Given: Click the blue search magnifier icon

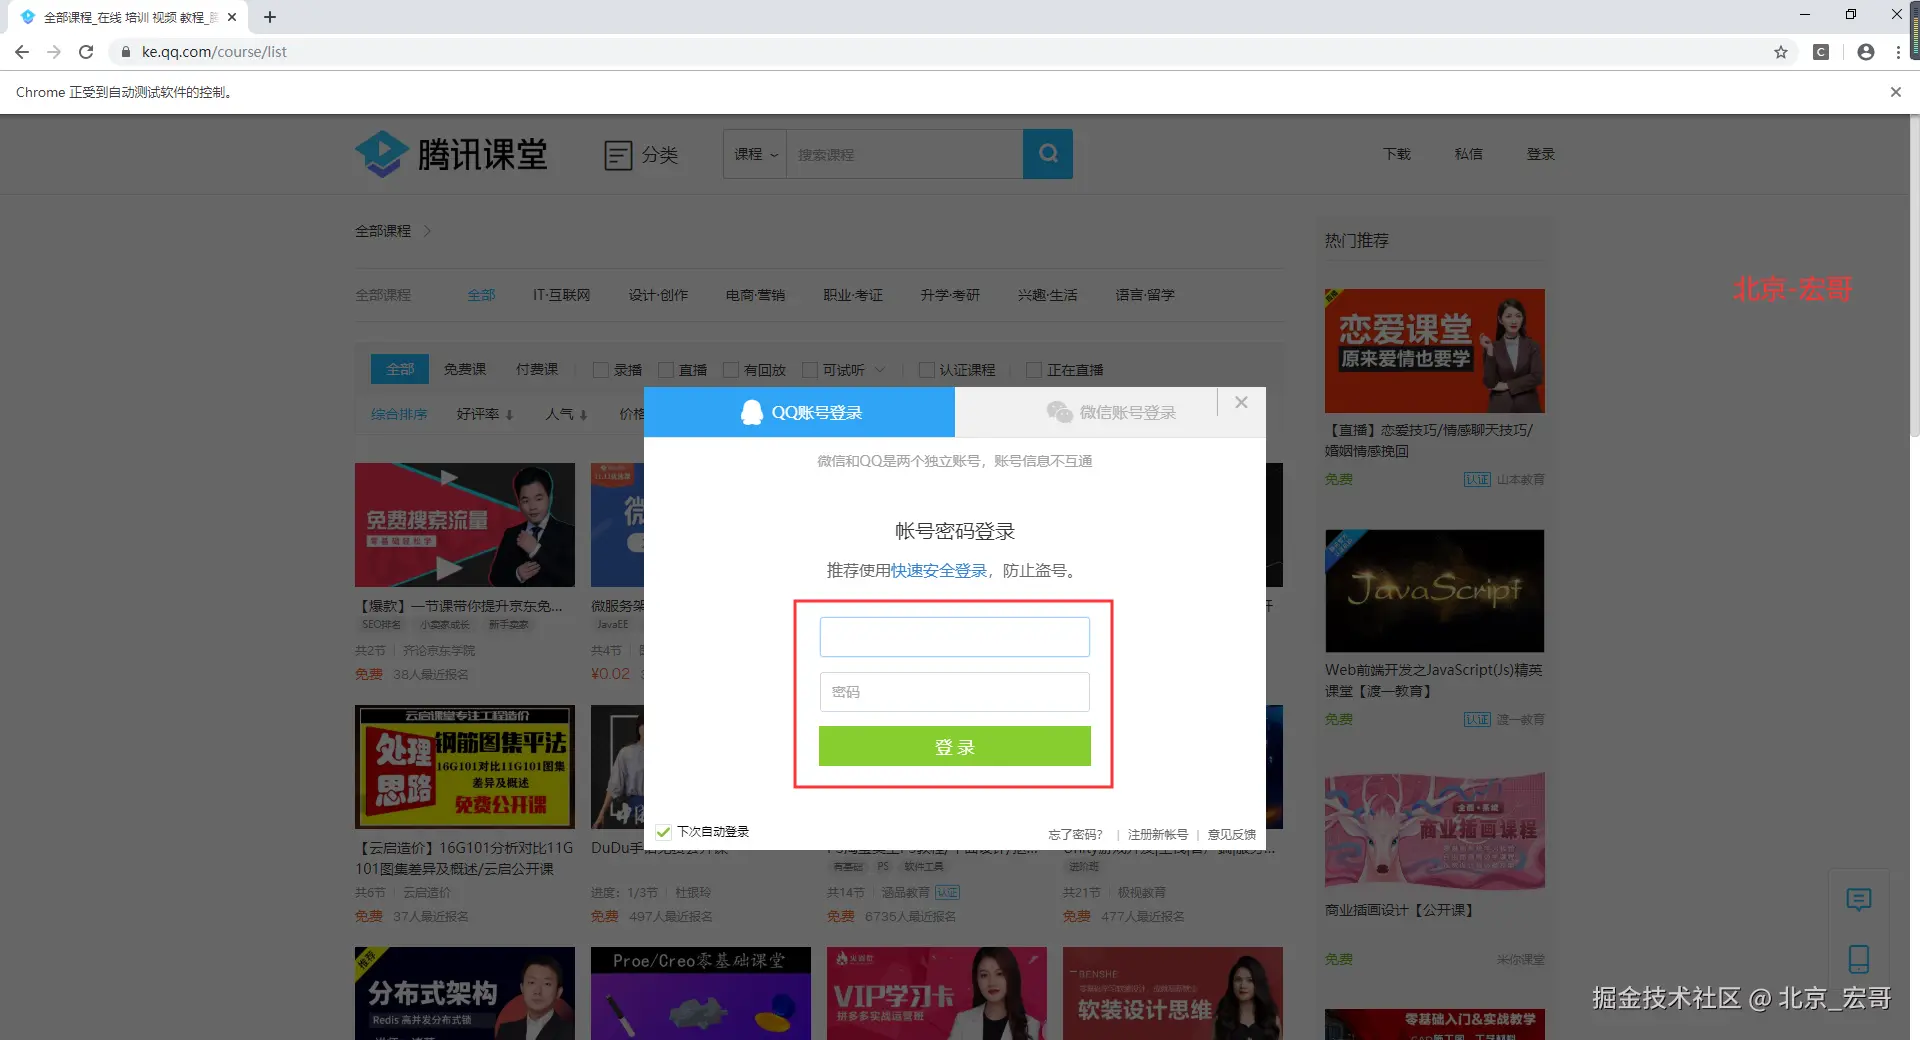Looking at the screenshot, I should pos(1047,154).
